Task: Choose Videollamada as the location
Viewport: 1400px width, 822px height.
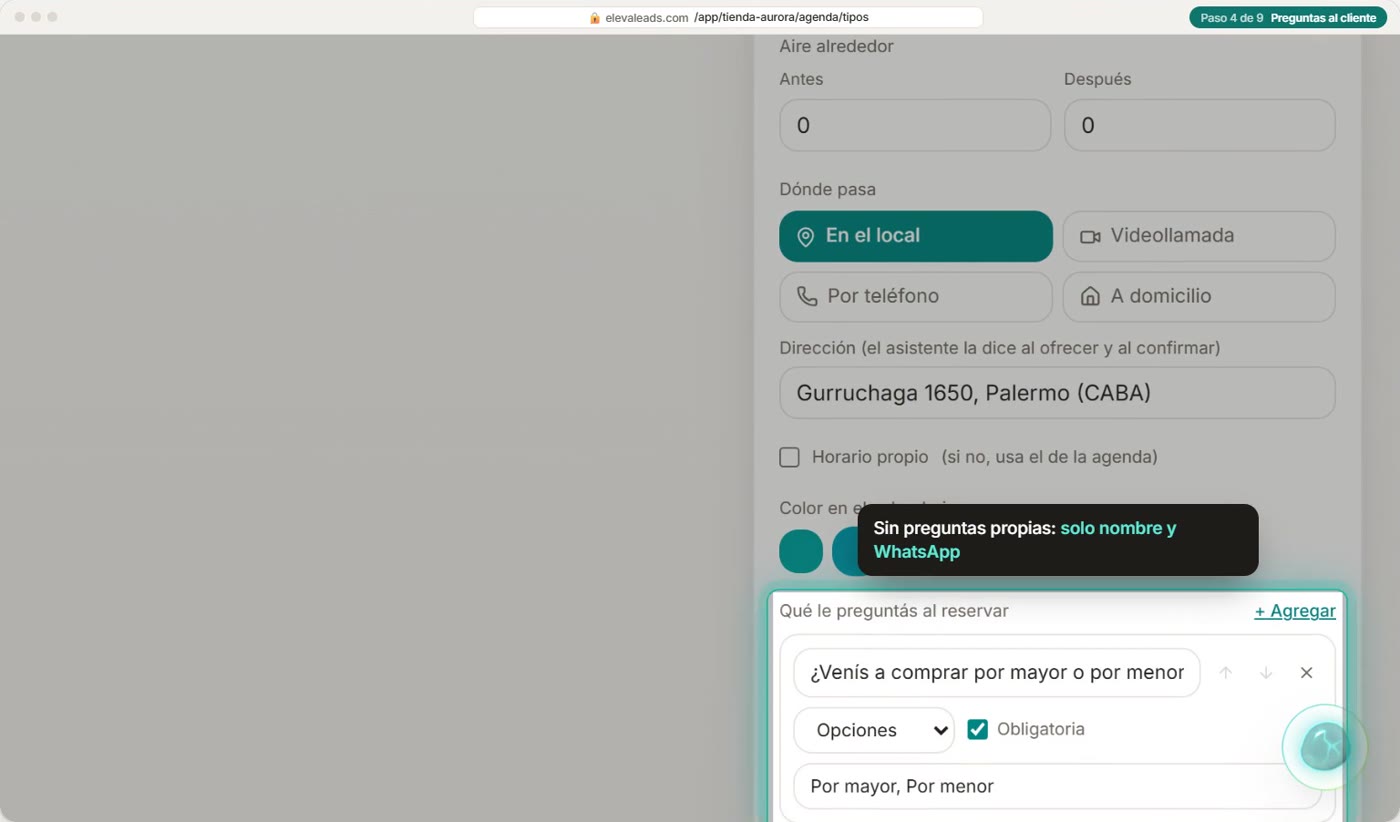Action: 1199,236
